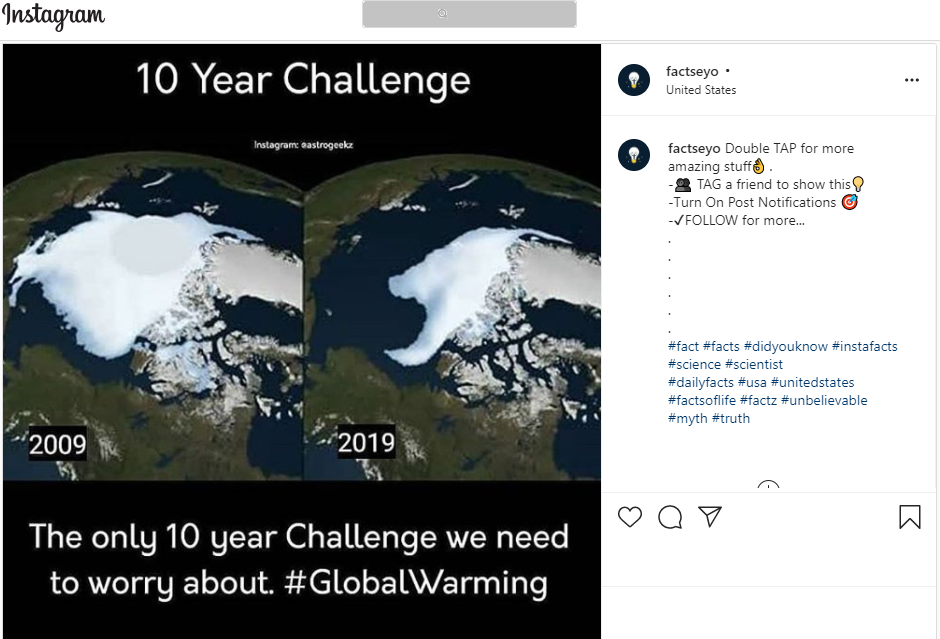Open the three-dot more options menu
The image size is (940, 639).
[x=911, y=80]
